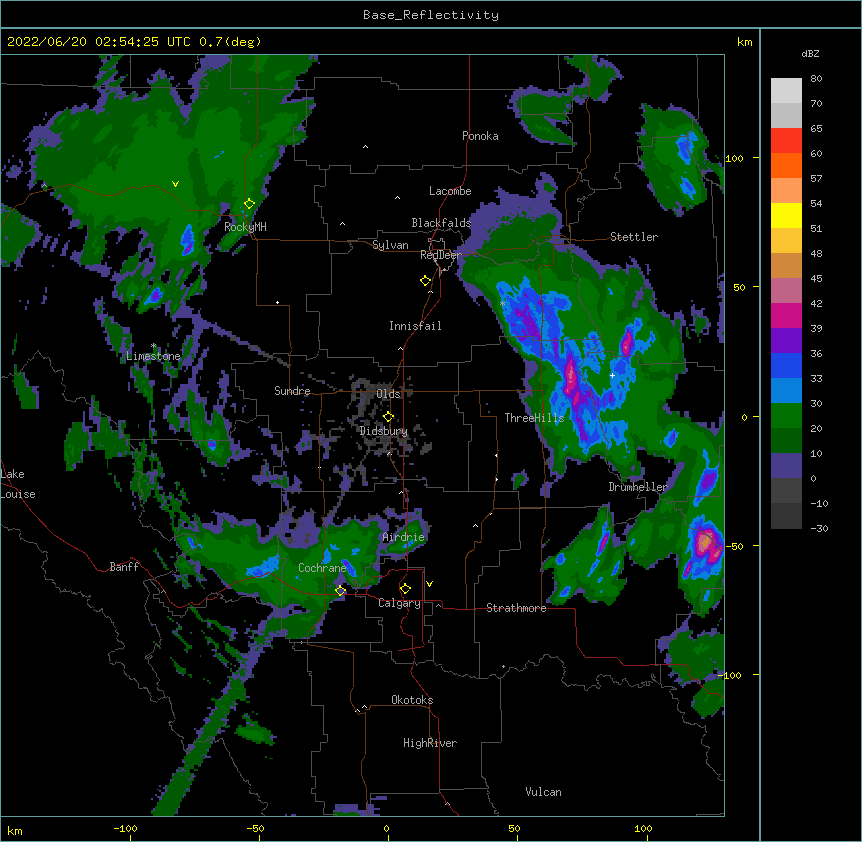The width and height of the screenshot is (862, 842).
Task: Click the Sundre label
Action: tap(292, 391)
